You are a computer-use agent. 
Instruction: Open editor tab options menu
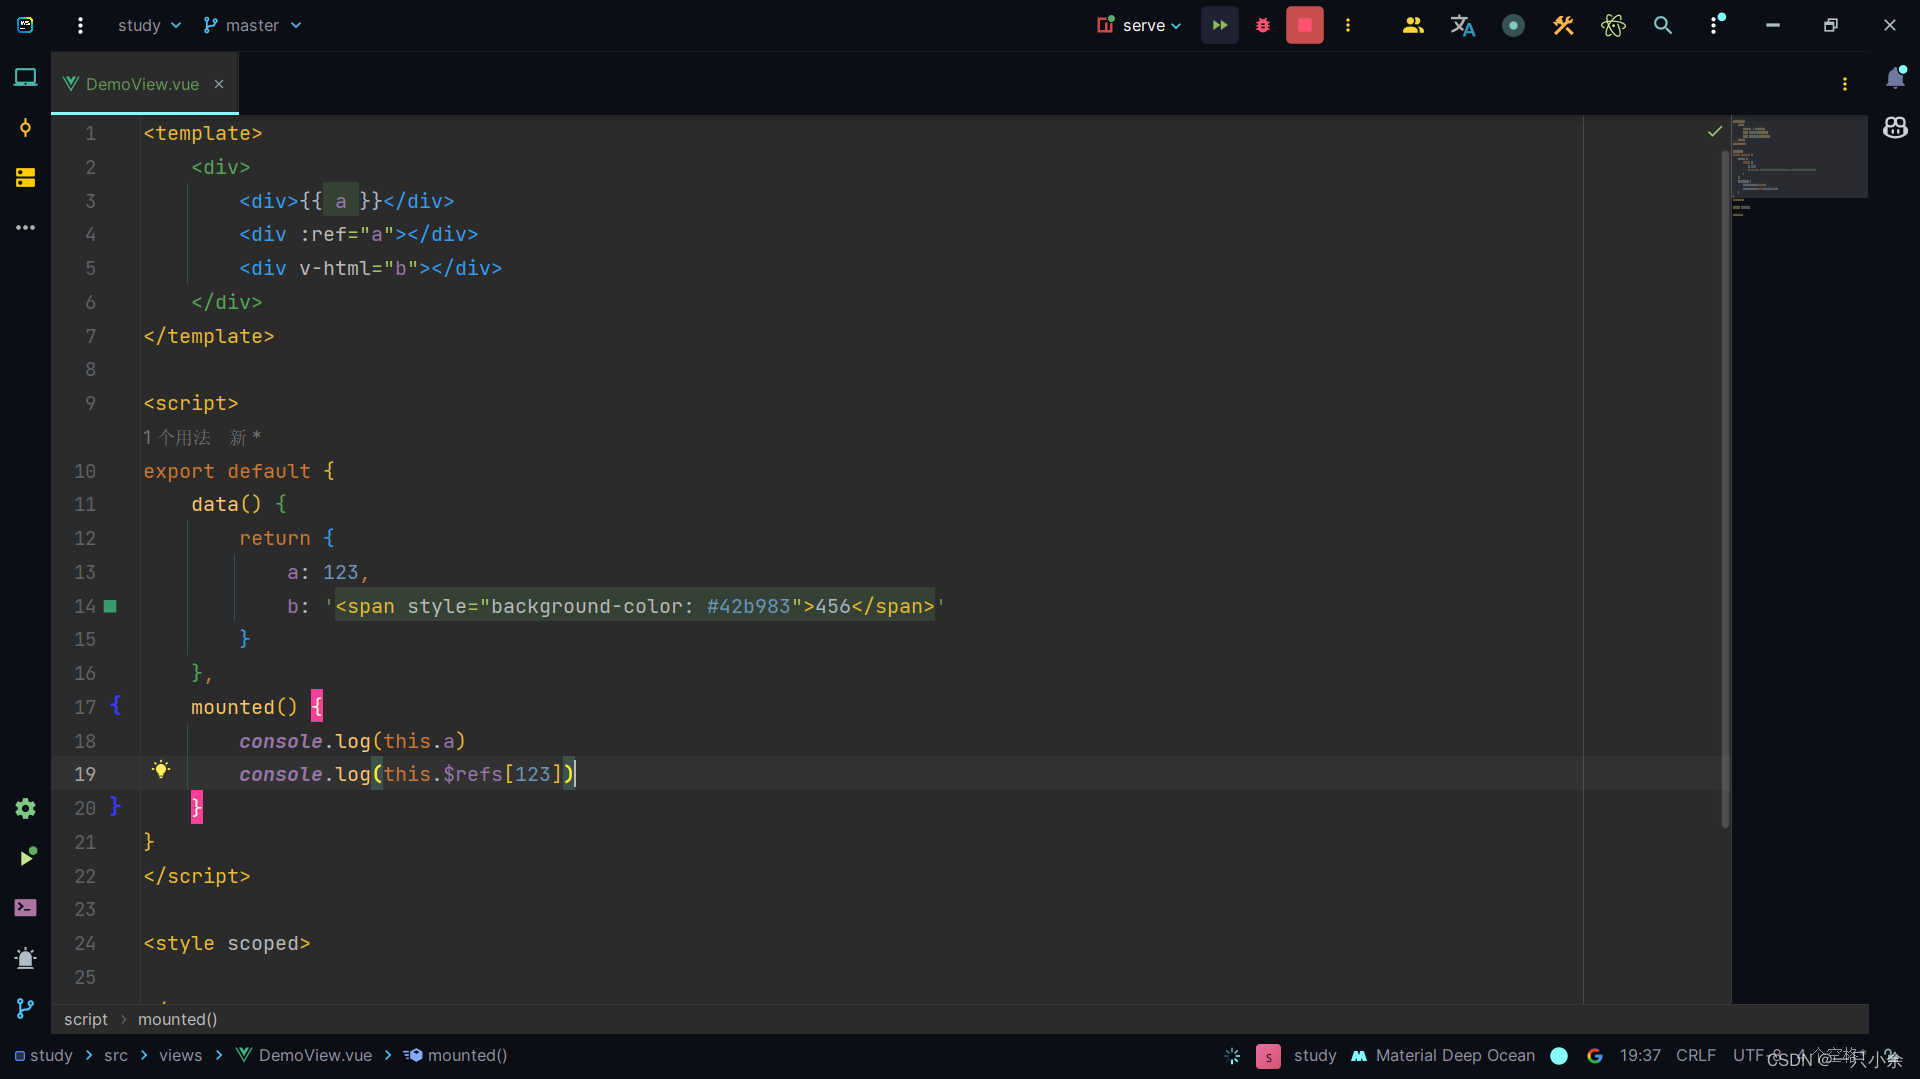point(1845,84)
